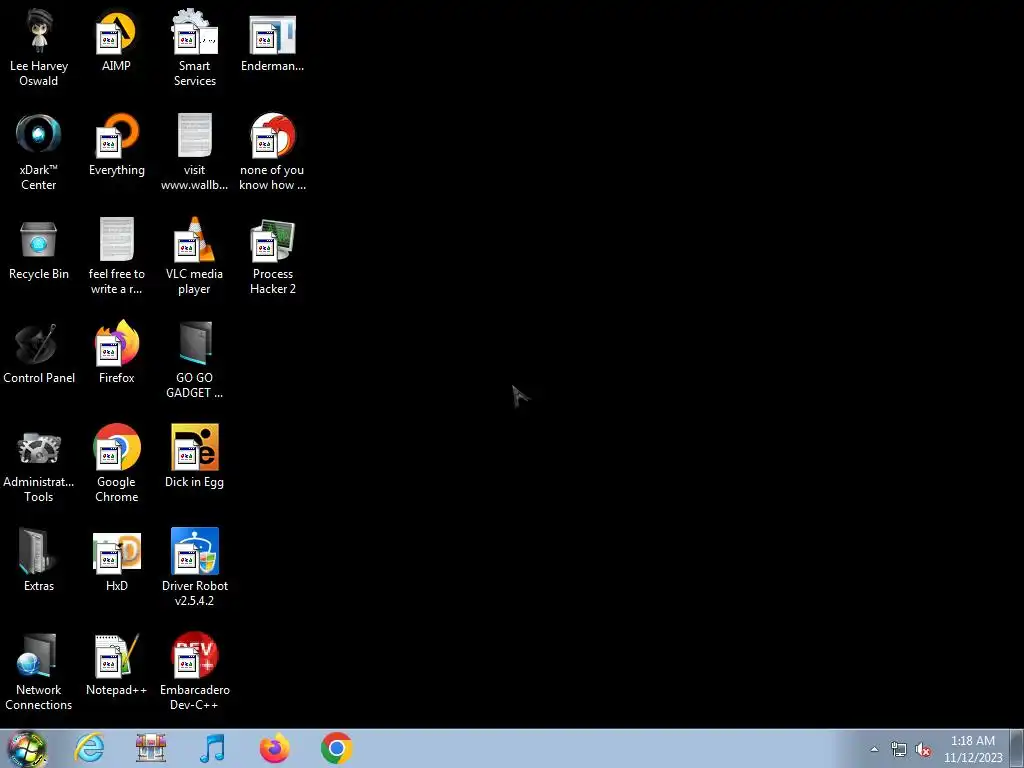Open the pinned WinRAR taskbar icon
The width and height of the screenshot is (1024, 768).
point(151,748)
